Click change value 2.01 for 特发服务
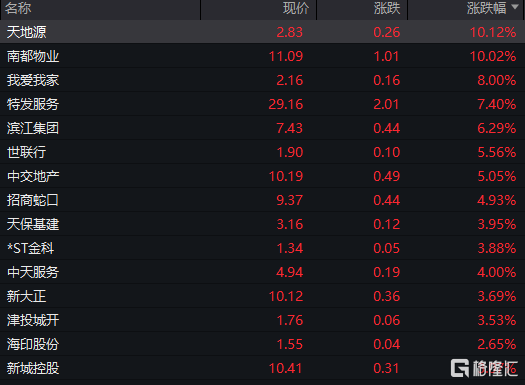 coord(386,104)
